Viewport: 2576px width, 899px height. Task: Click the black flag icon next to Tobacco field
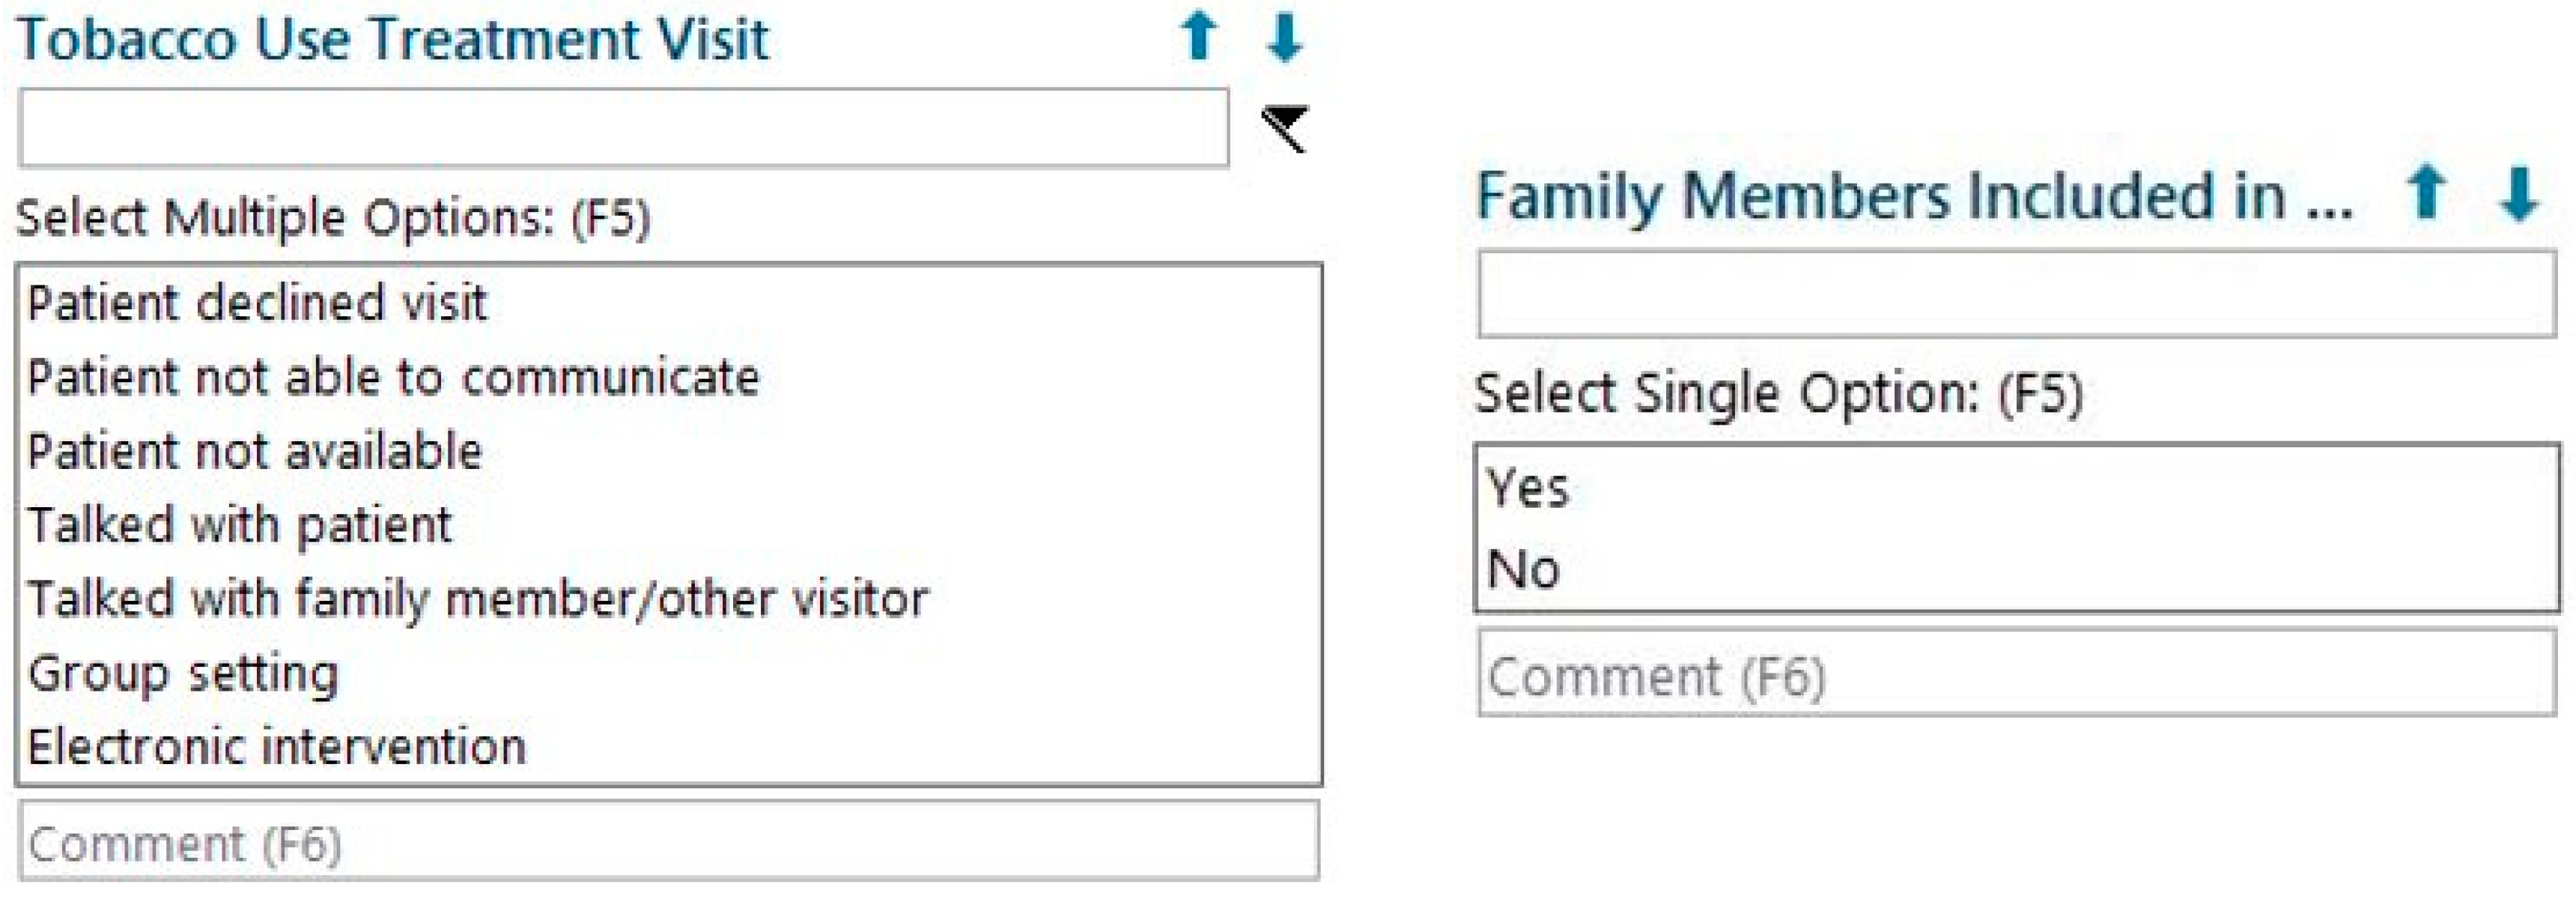click(1285, 128)
